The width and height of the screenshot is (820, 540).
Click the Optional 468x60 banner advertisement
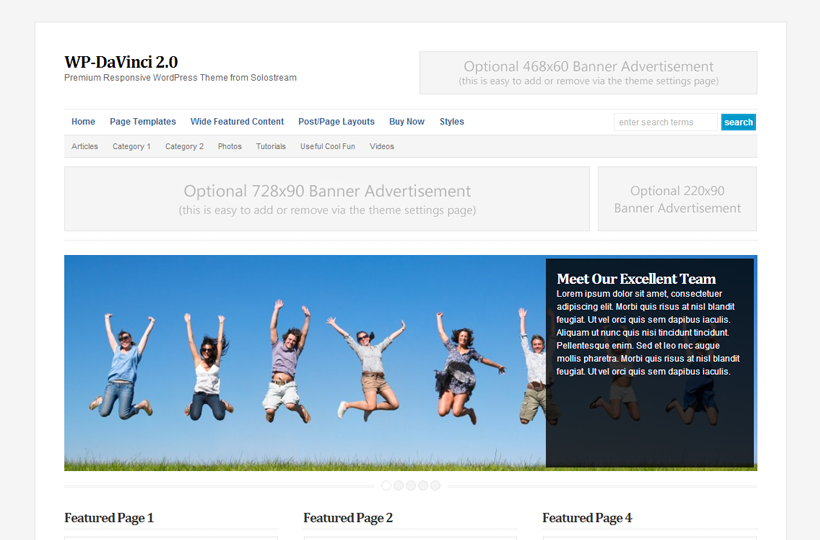coord(588,73)
